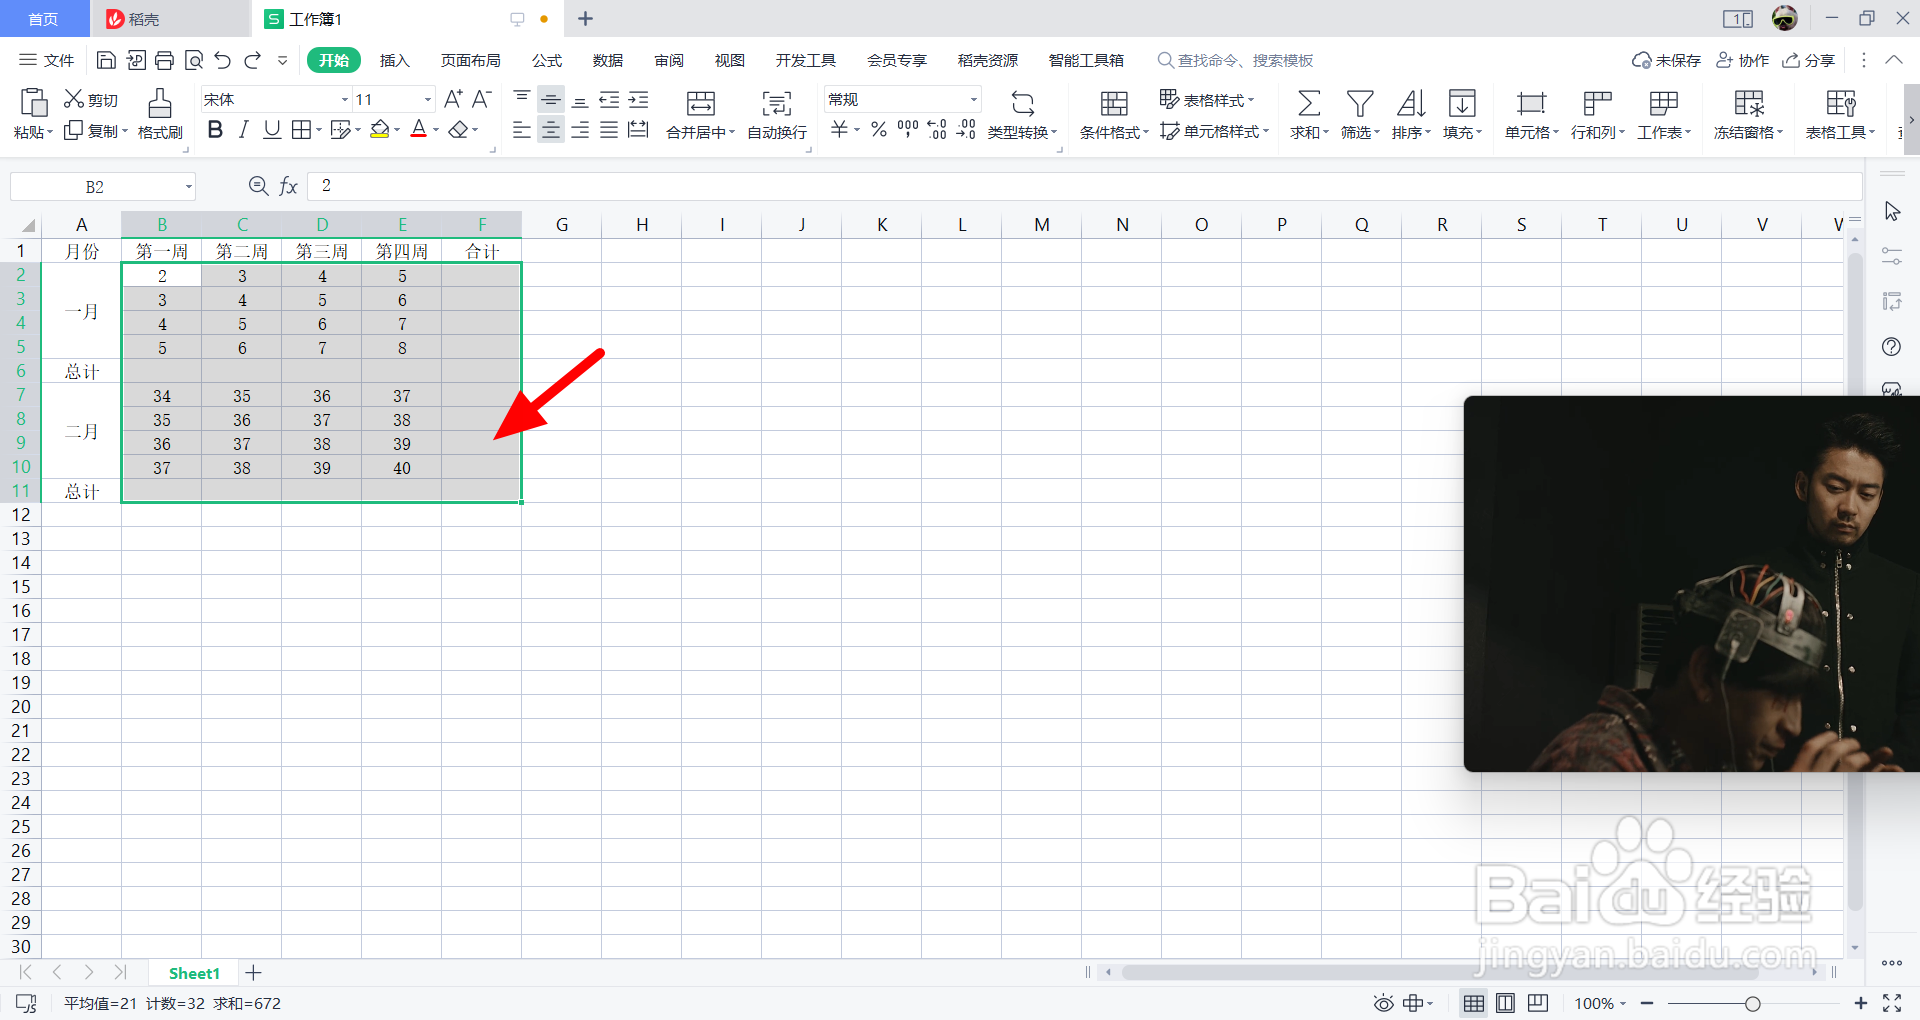
Task: Open the 页面布局 ribbon tab
Action: click(471, 61)
